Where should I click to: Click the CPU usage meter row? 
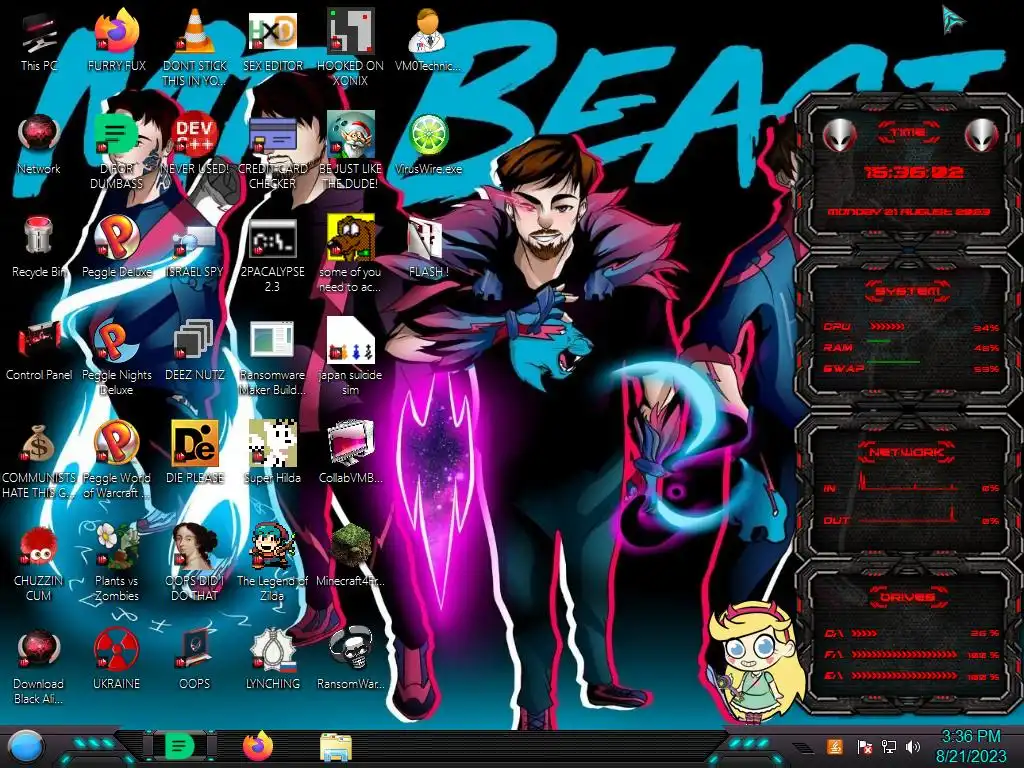point(910,327)
